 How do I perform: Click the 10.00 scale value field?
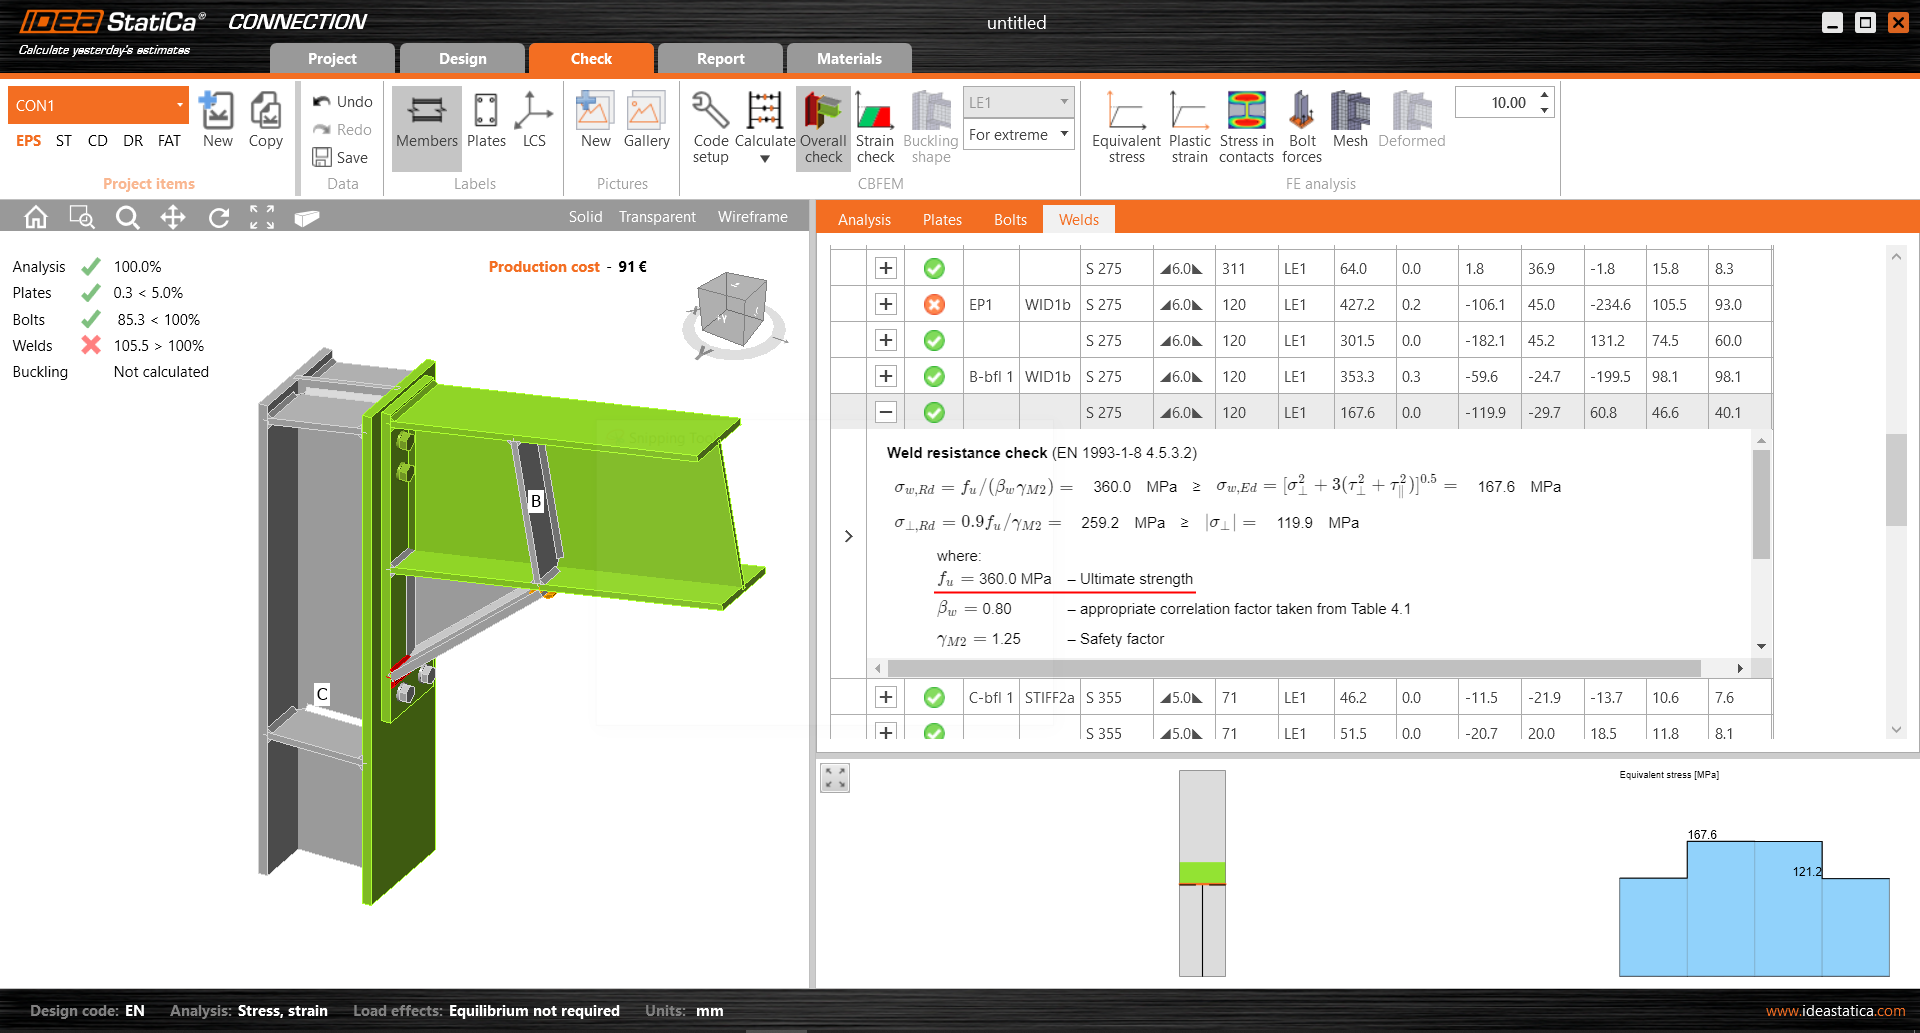(x=1497, y=103)
